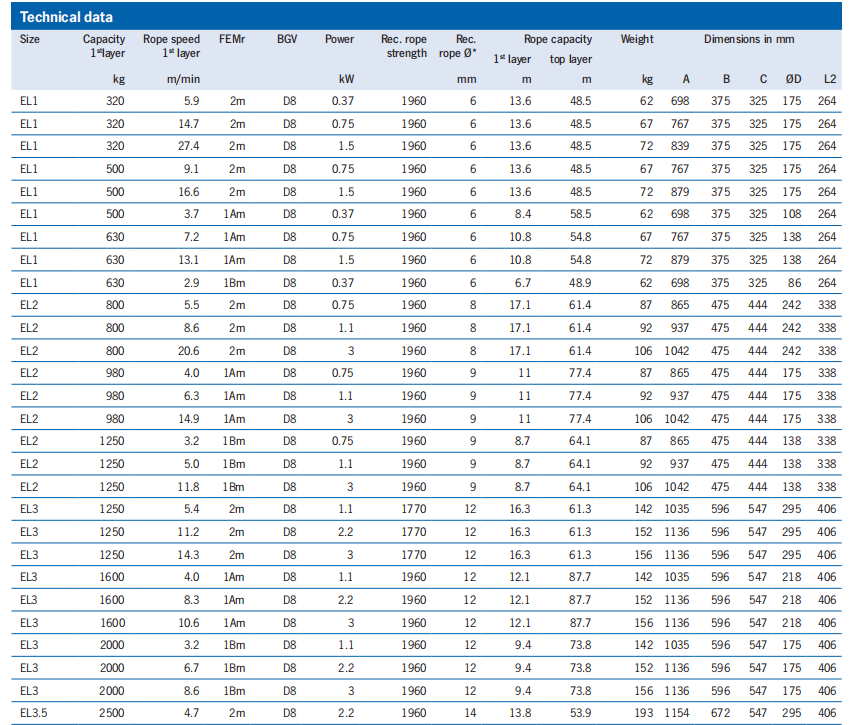Click the 53.9 top layer value
This screenshot has height=725, width=857.
click(x=577, y=712)
